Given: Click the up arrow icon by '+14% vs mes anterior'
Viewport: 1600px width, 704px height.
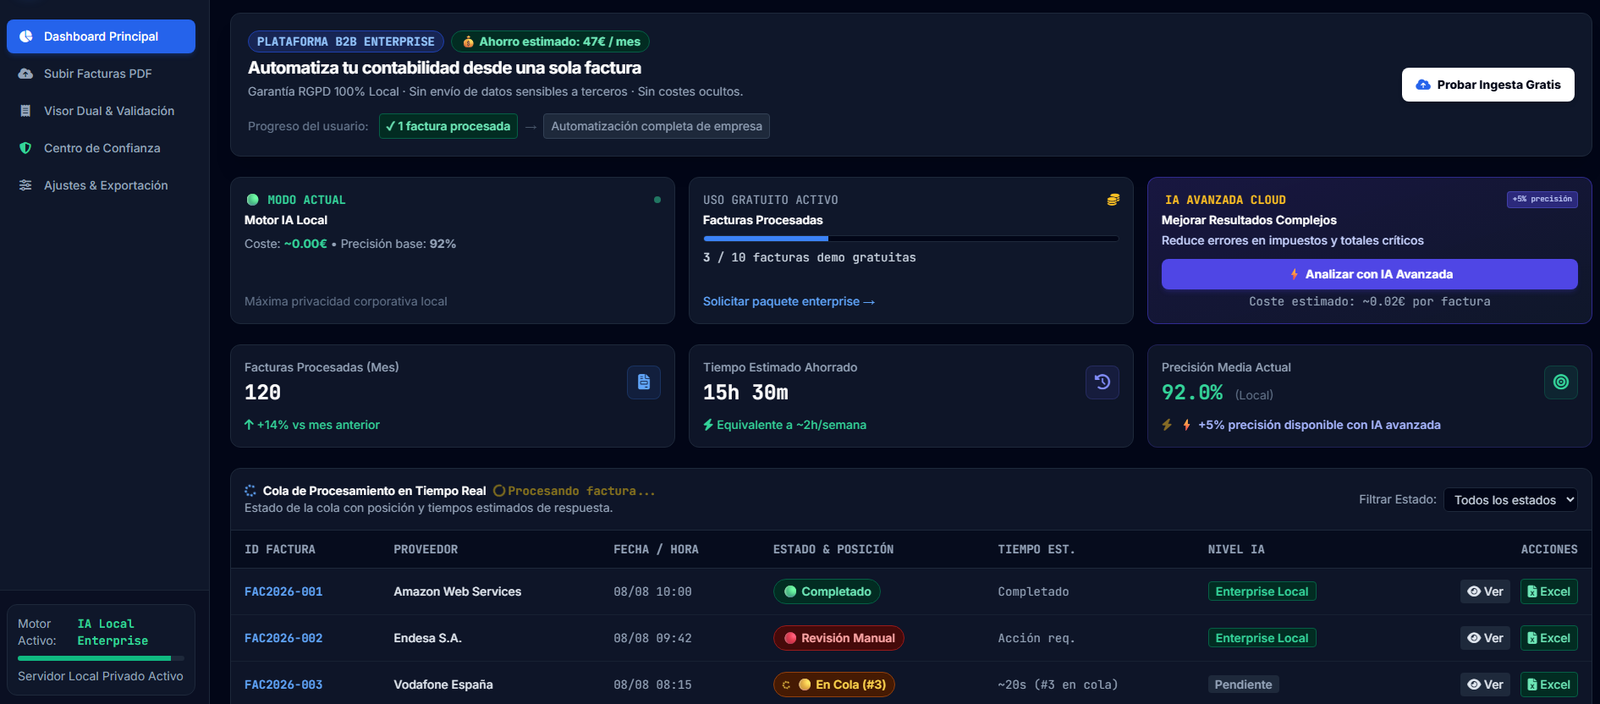Looking at the screenshot, I should 249,425.
